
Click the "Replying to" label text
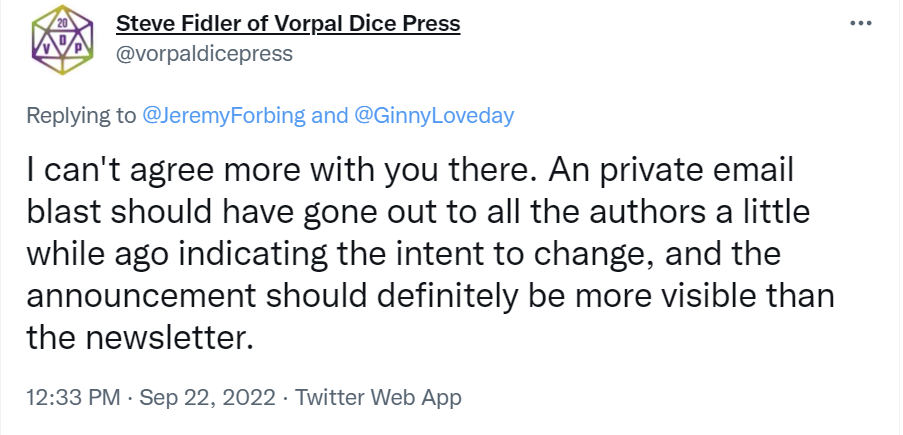tap(81, 115)
